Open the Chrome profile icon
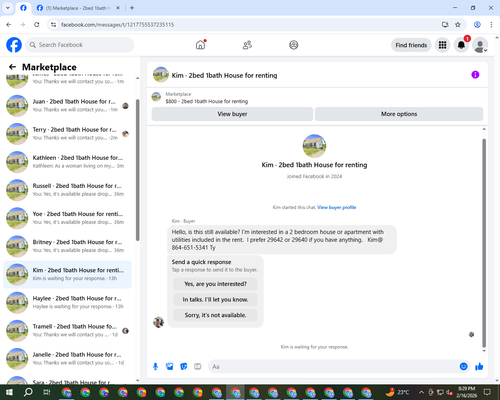 477,25
